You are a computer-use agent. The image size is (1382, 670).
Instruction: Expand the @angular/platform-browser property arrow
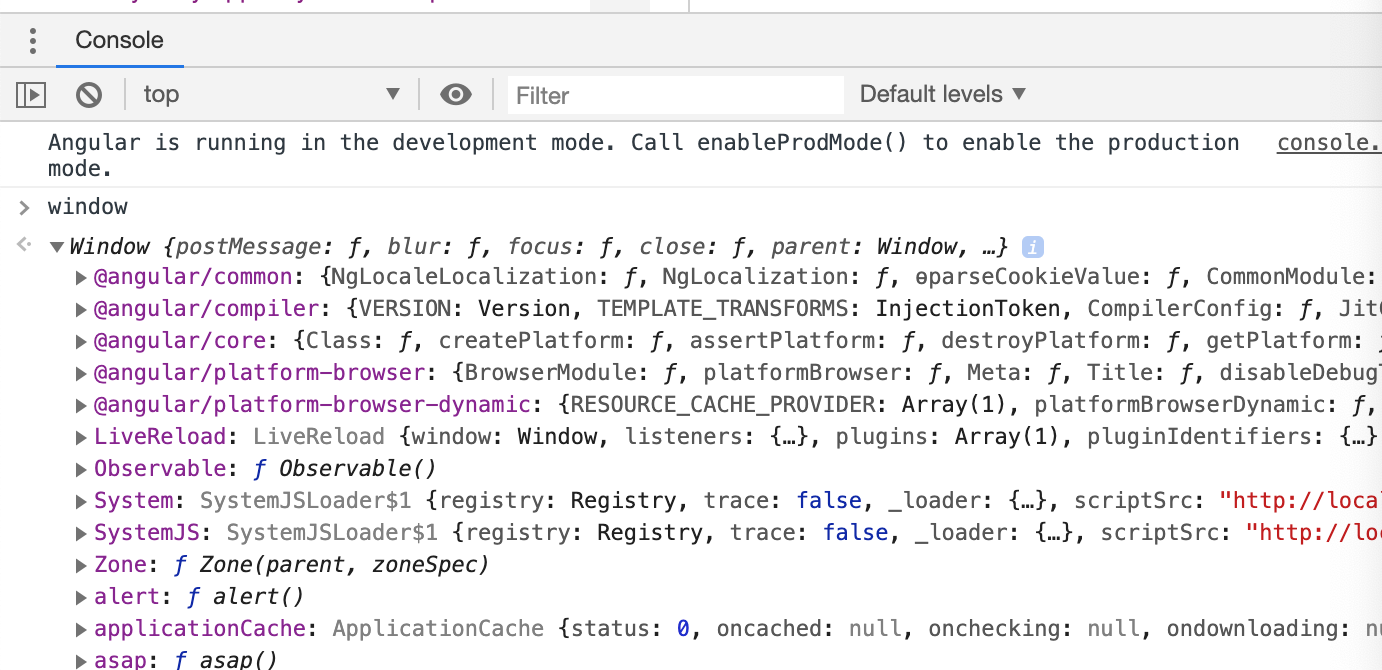click(82, 373)
